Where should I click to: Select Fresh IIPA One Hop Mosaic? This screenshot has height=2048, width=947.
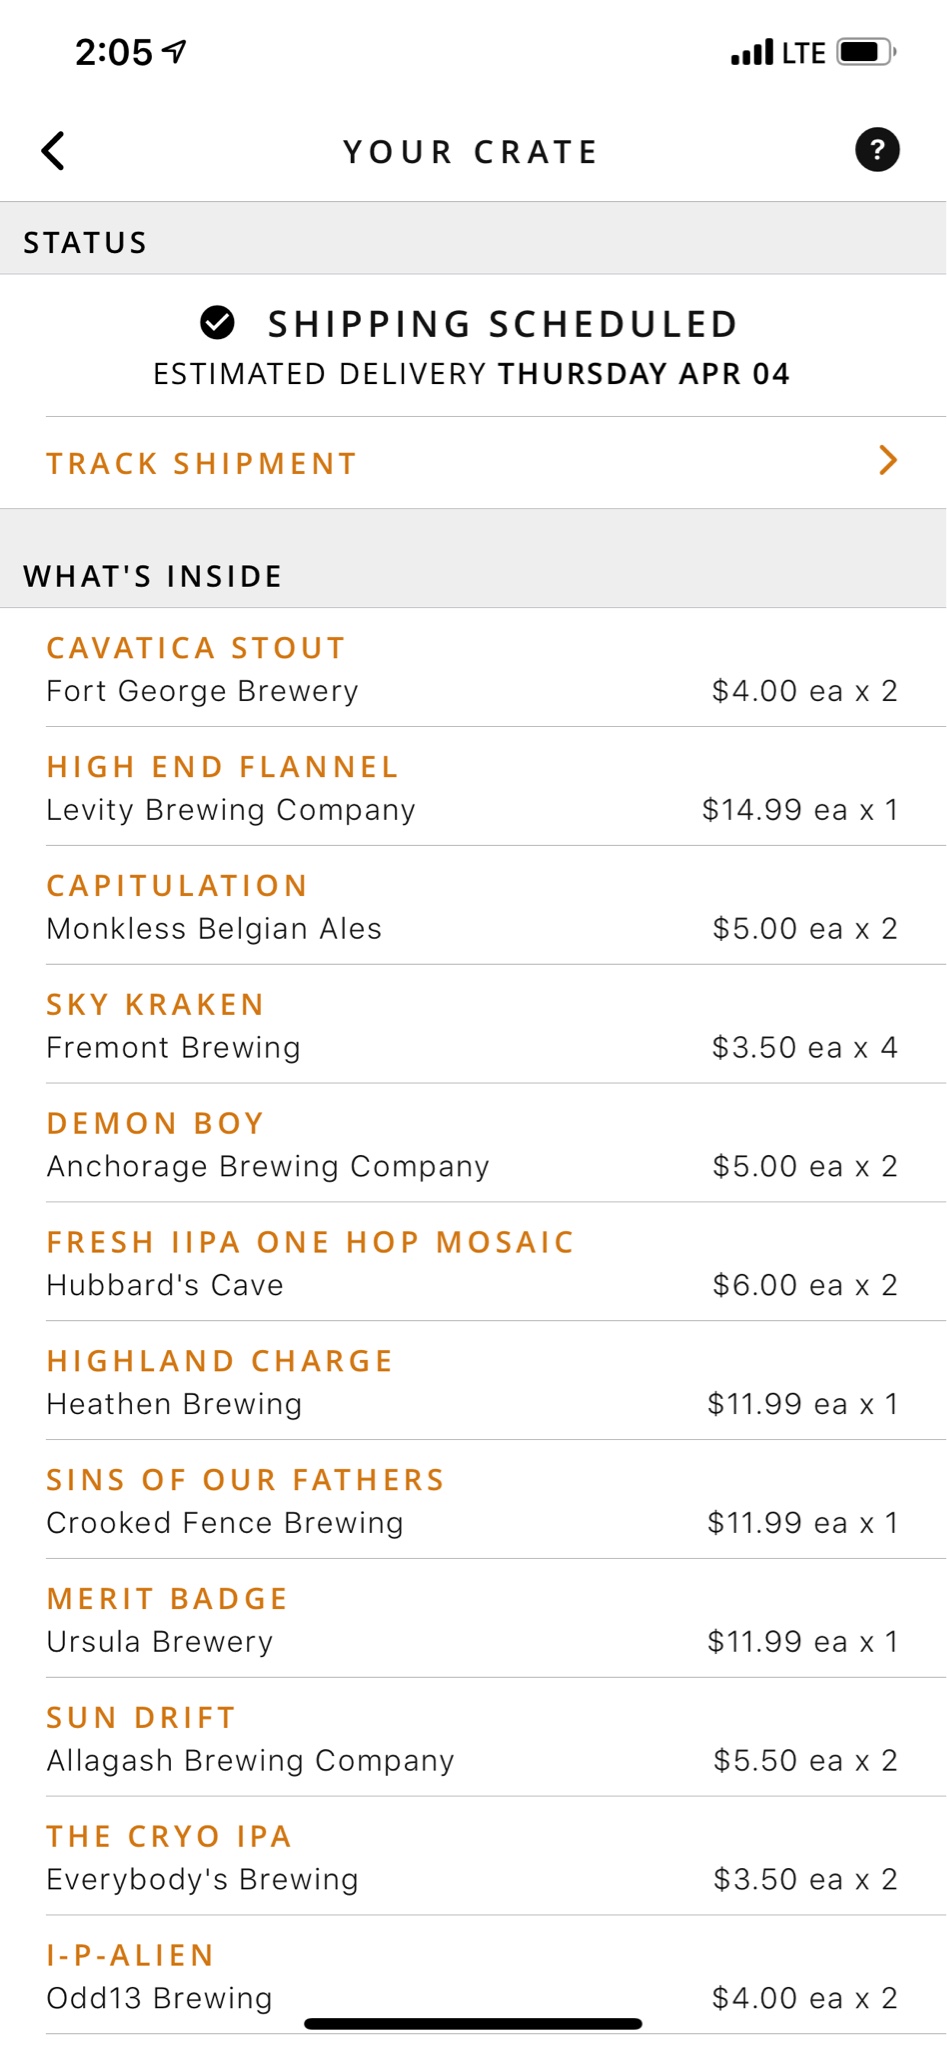coord(473,1263)
